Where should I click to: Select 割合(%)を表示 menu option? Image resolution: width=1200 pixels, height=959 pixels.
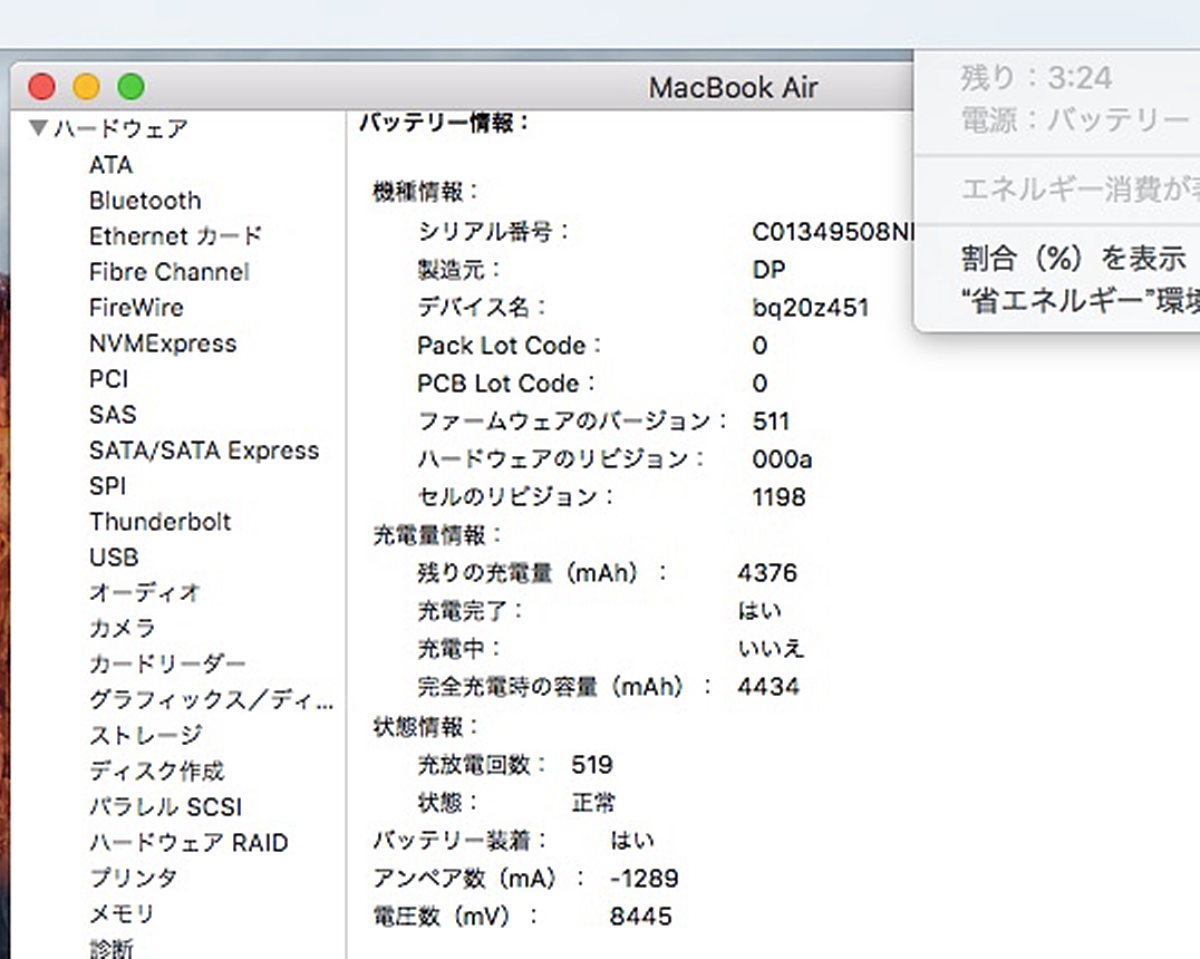point(1073,259)
